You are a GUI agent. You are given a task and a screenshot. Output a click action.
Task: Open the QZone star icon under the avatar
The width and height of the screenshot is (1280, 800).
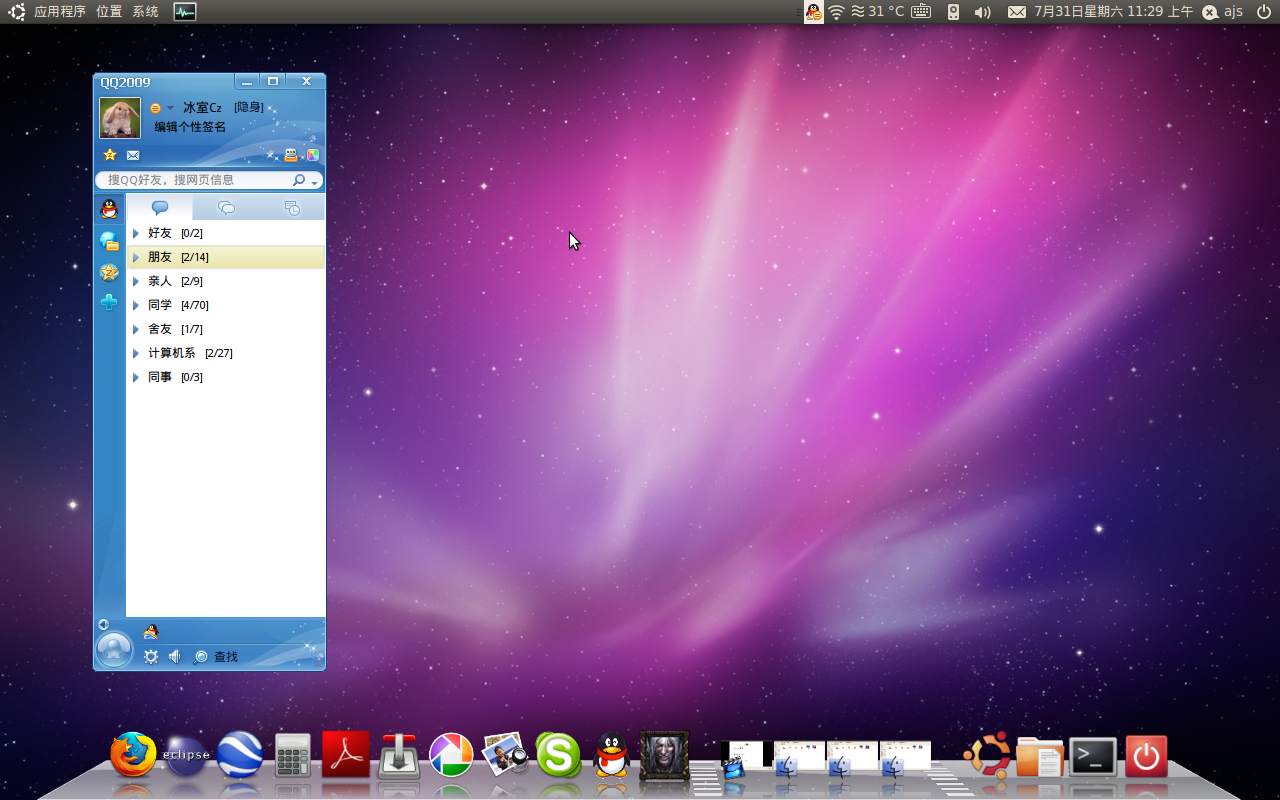110,155
